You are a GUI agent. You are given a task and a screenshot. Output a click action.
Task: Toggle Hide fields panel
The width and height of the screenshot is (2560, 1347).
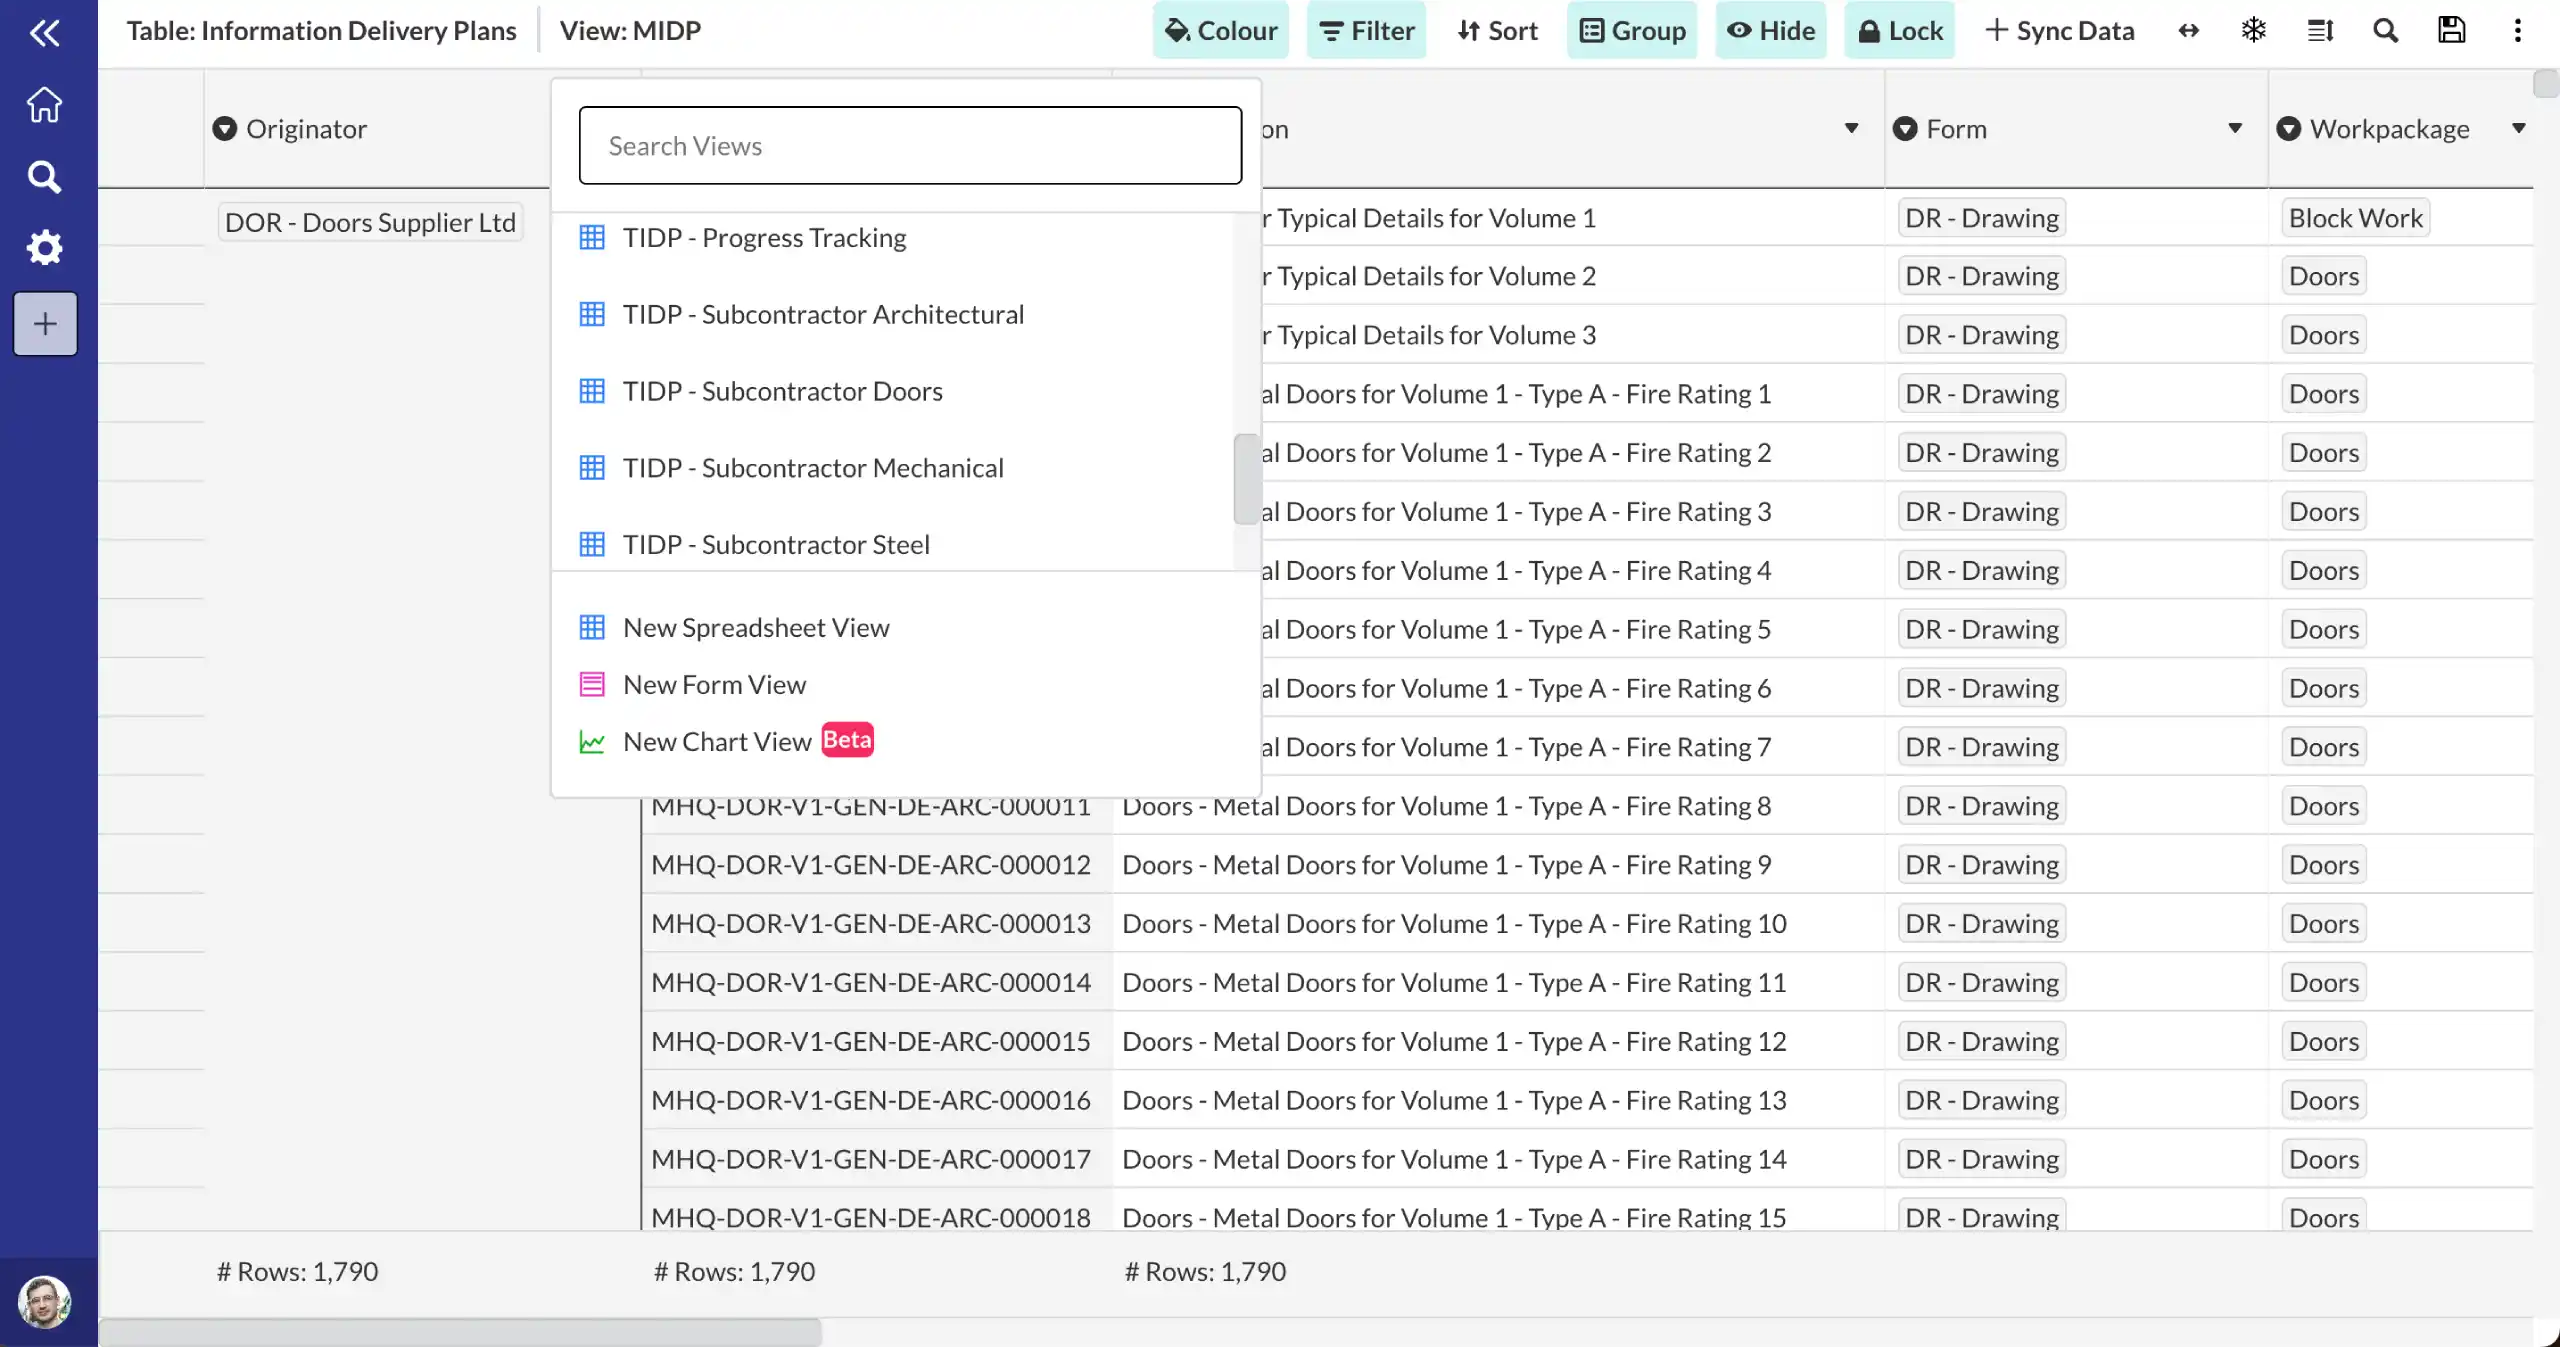pyautogui.click(x=1770, y=30)
